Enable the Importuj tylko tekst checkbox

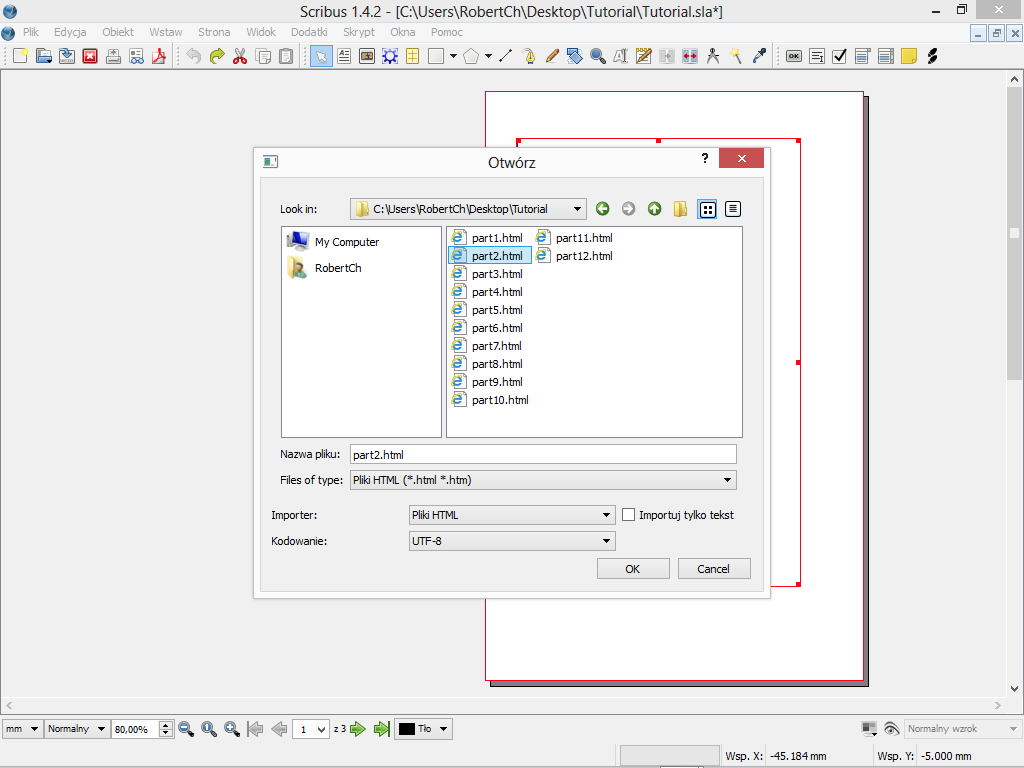click(x=629, y=515)
